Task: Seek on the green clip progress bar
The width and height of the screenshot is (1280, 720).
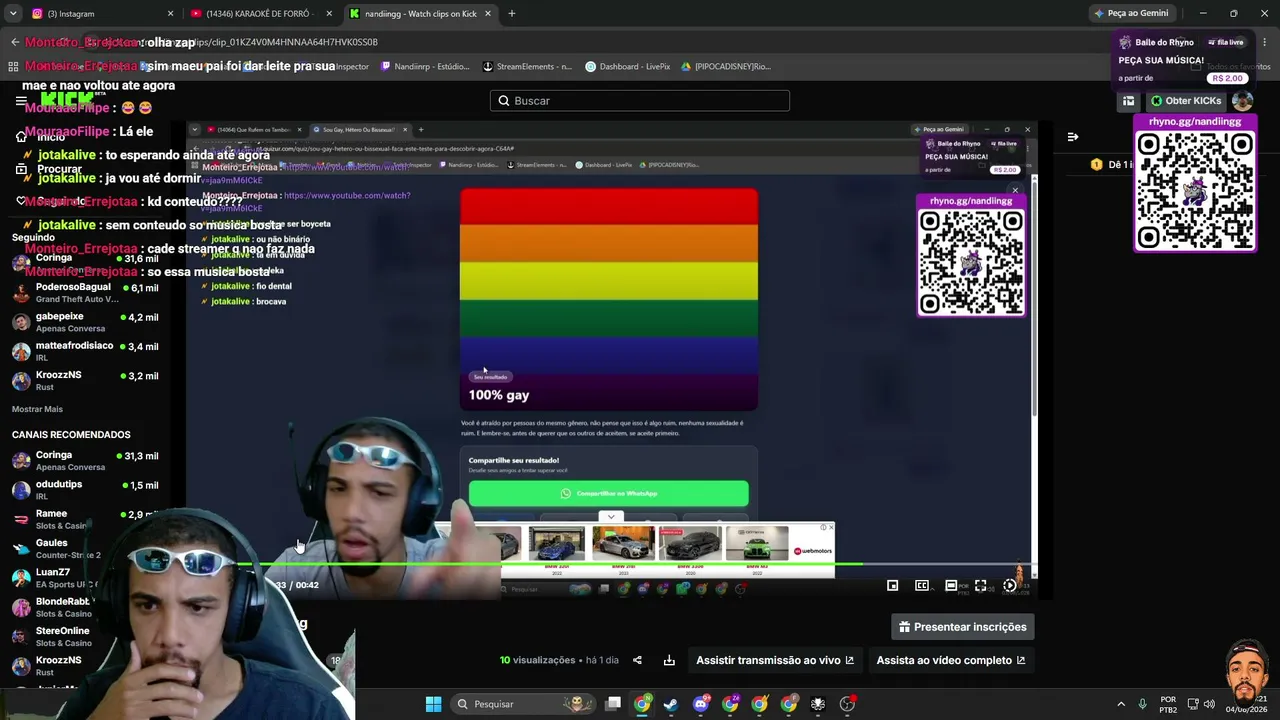Action: pyautogui.click(x=612, y=565)
